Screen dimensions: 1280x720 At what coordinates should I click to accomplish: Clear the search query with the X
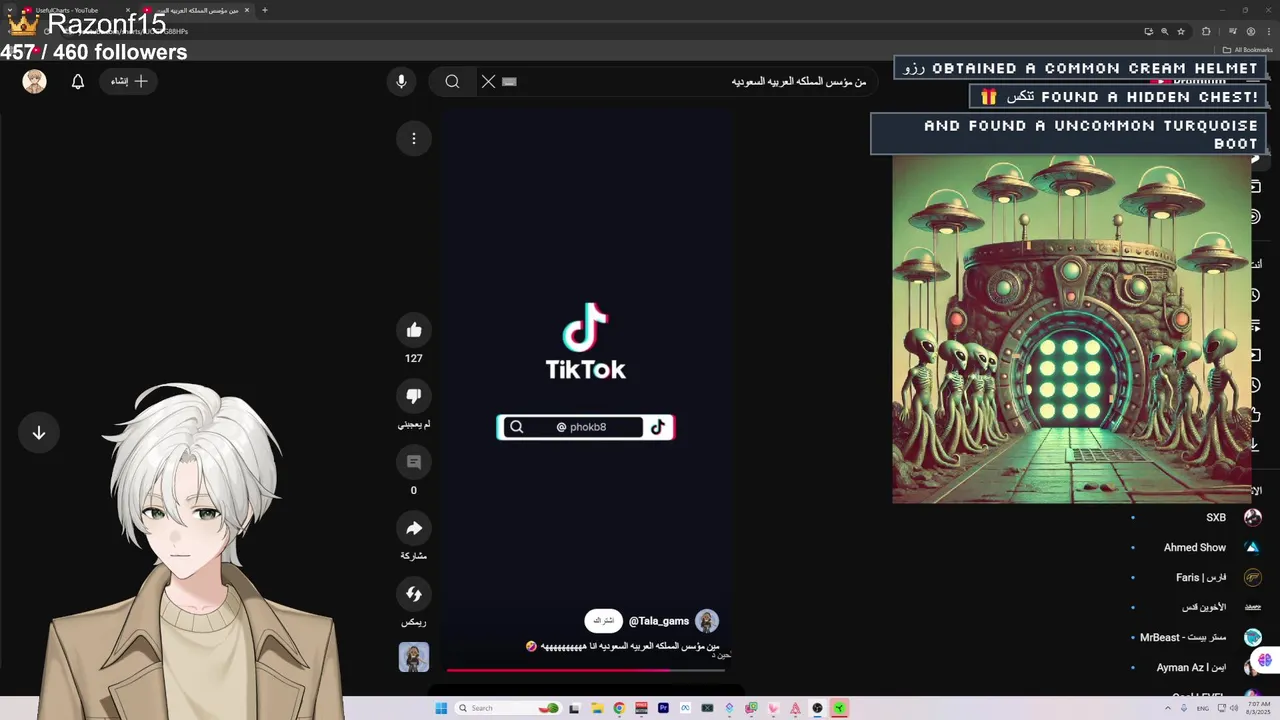[x=488, y=81]
